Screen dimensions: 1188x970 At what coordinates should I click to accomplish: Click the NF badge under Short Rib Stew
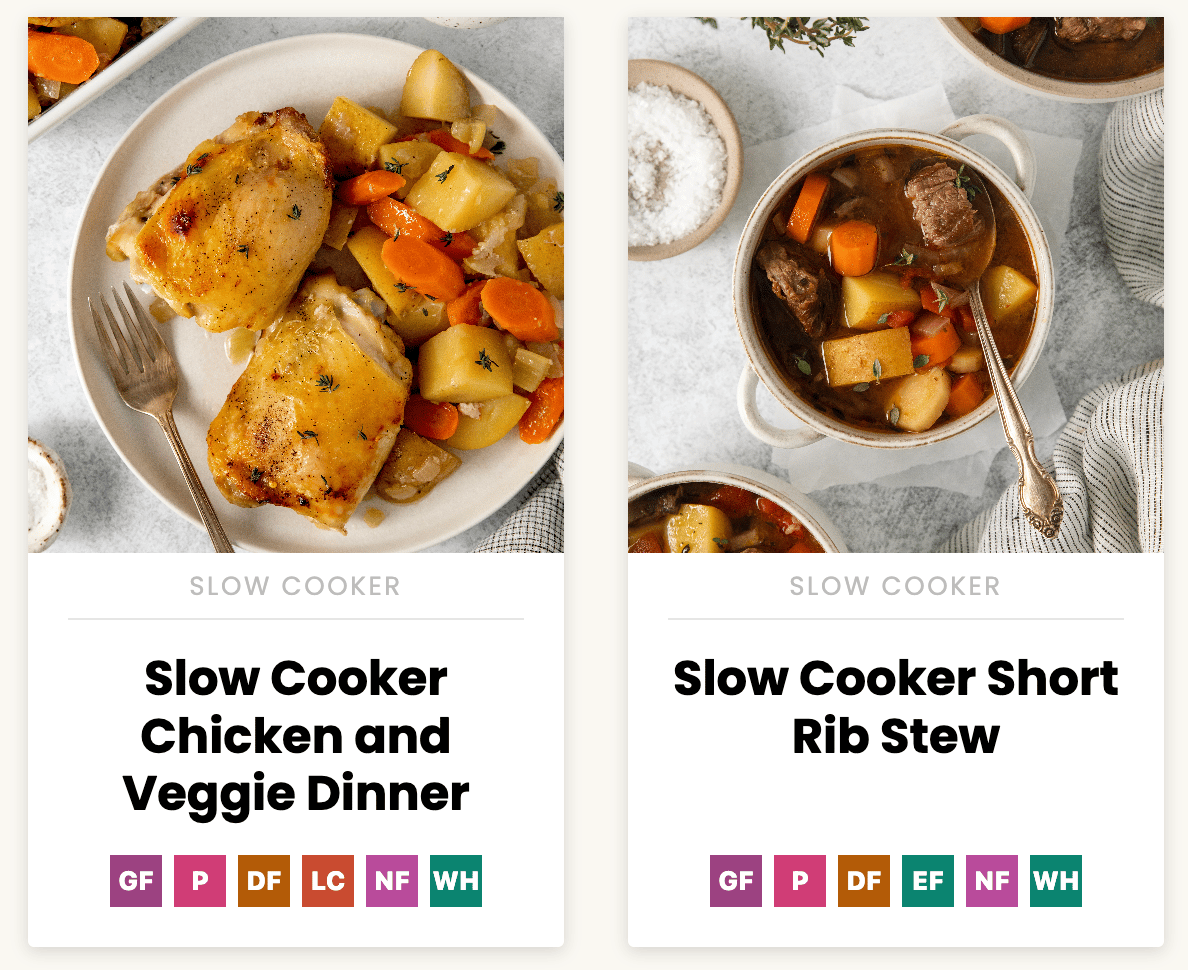coord(992,881)
